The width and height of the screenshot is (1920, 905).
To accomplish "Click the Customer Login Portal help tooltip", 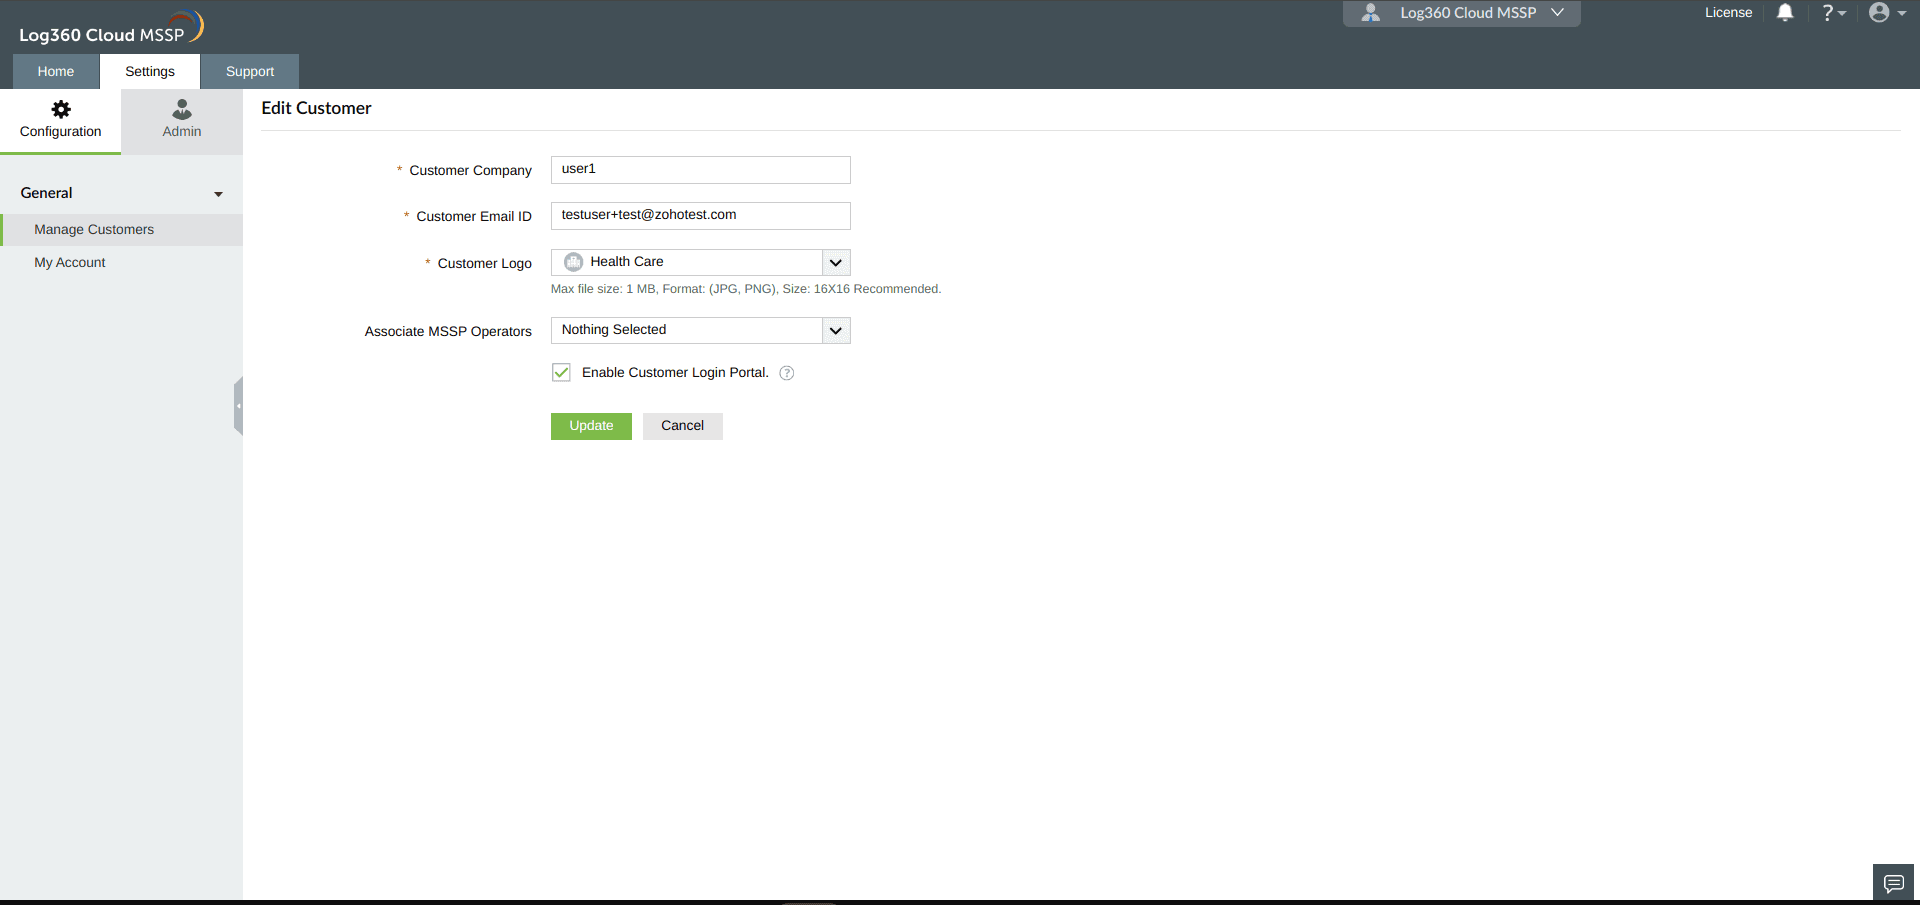I will click(787, 373).
